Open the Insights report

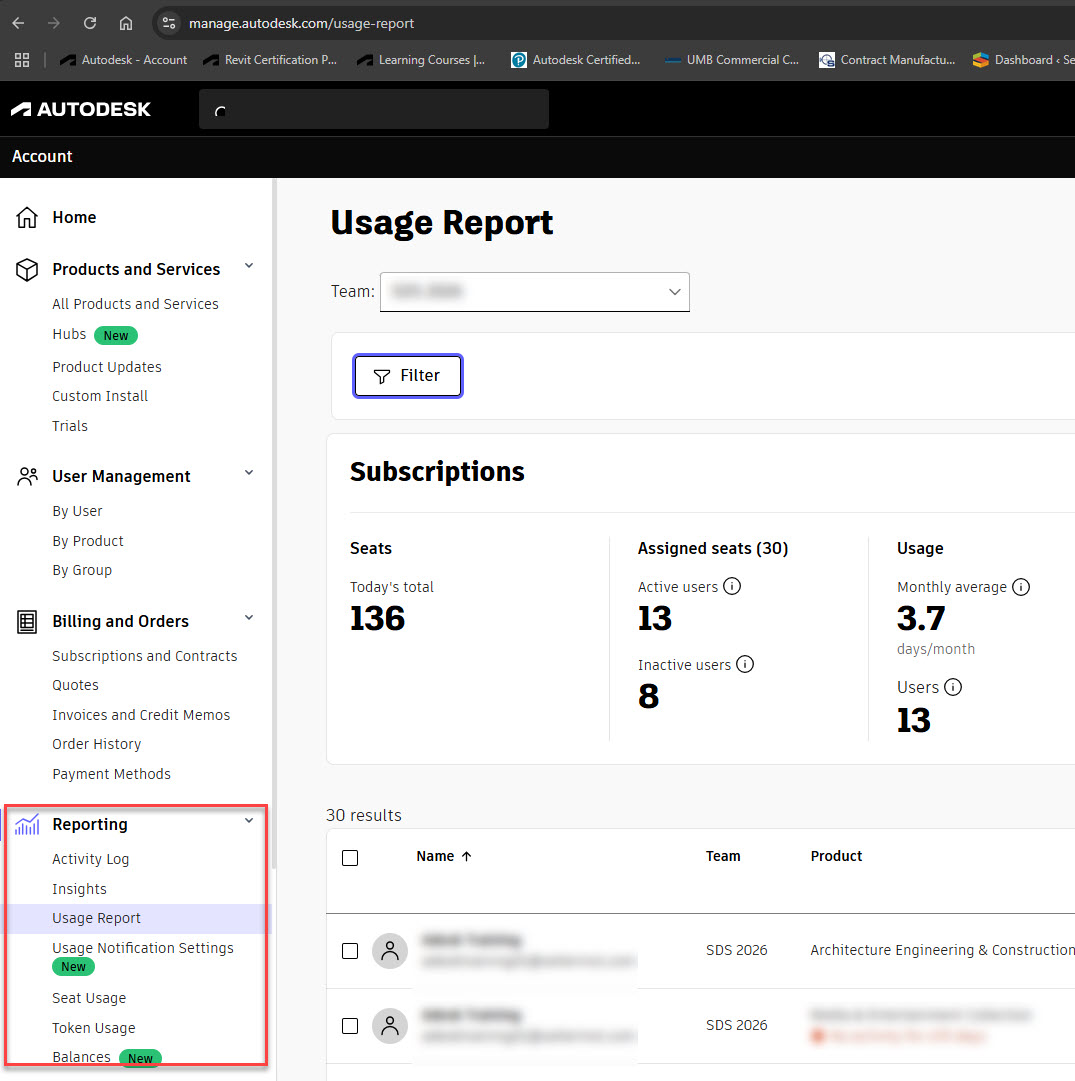(x=79, y=889)
